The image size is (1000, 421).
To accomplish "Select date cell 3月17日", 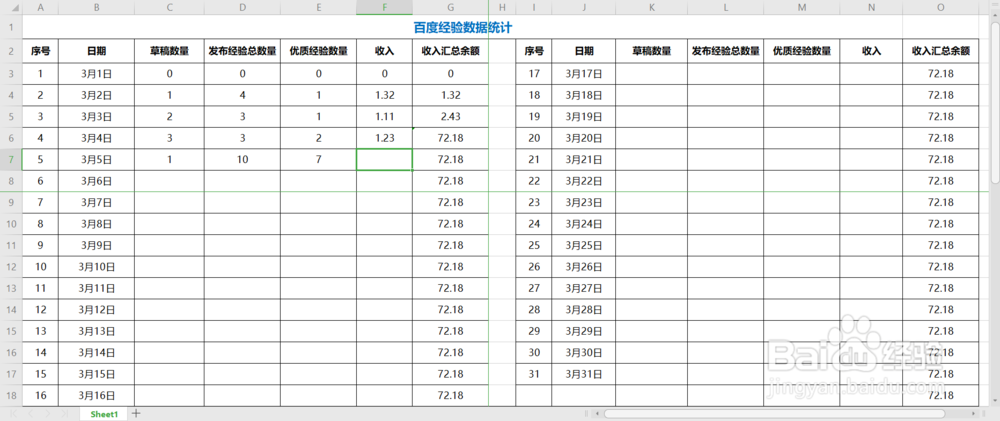I will click(x=584, y=73).
